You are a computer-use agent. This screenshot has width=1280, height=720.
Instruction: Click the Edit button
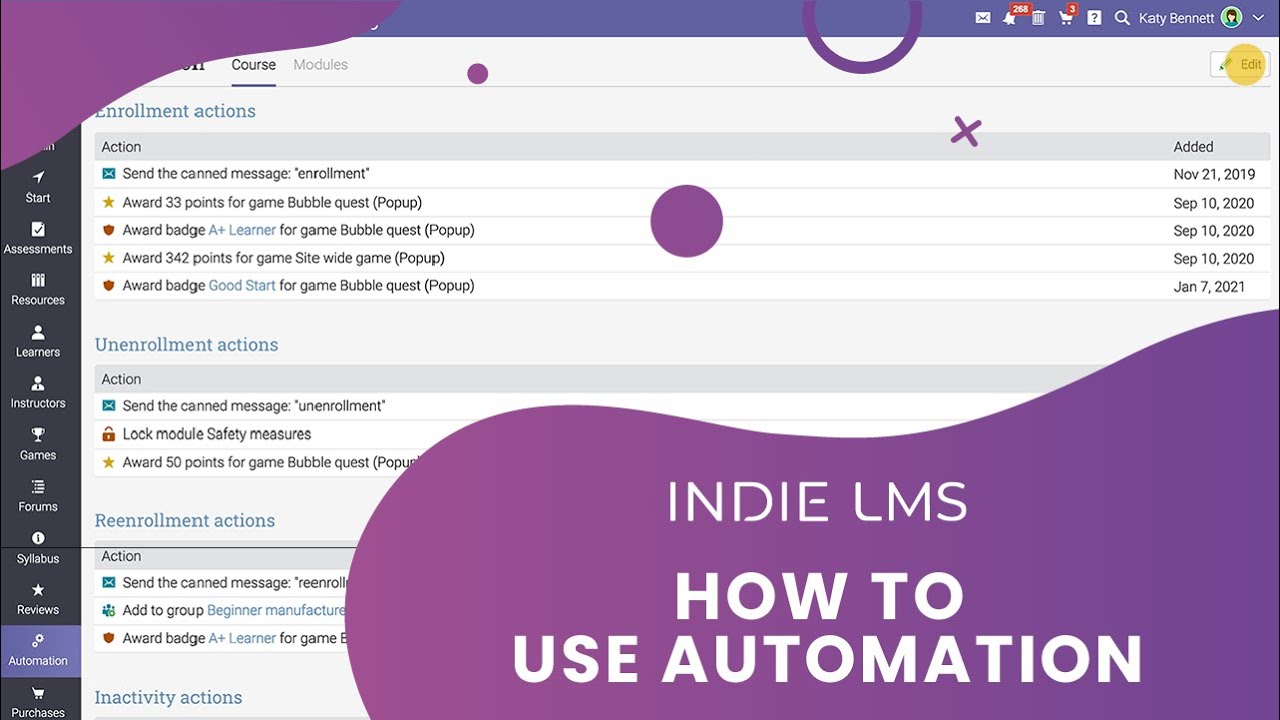[x=1240, y=64]
